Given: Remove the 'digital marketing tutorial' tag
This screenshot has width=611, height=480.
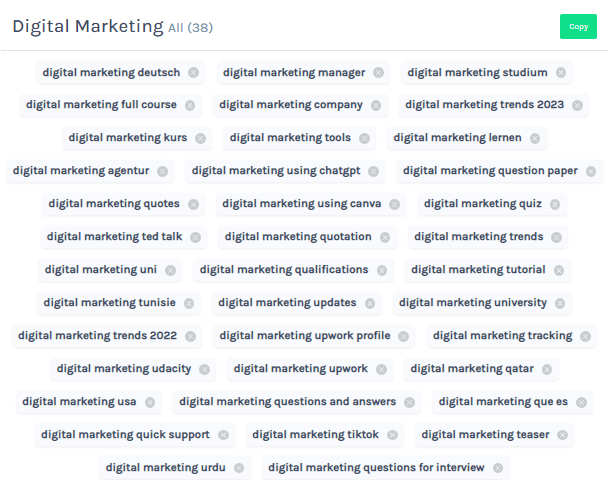Looking at the screenshot, I should click(559, 270).
